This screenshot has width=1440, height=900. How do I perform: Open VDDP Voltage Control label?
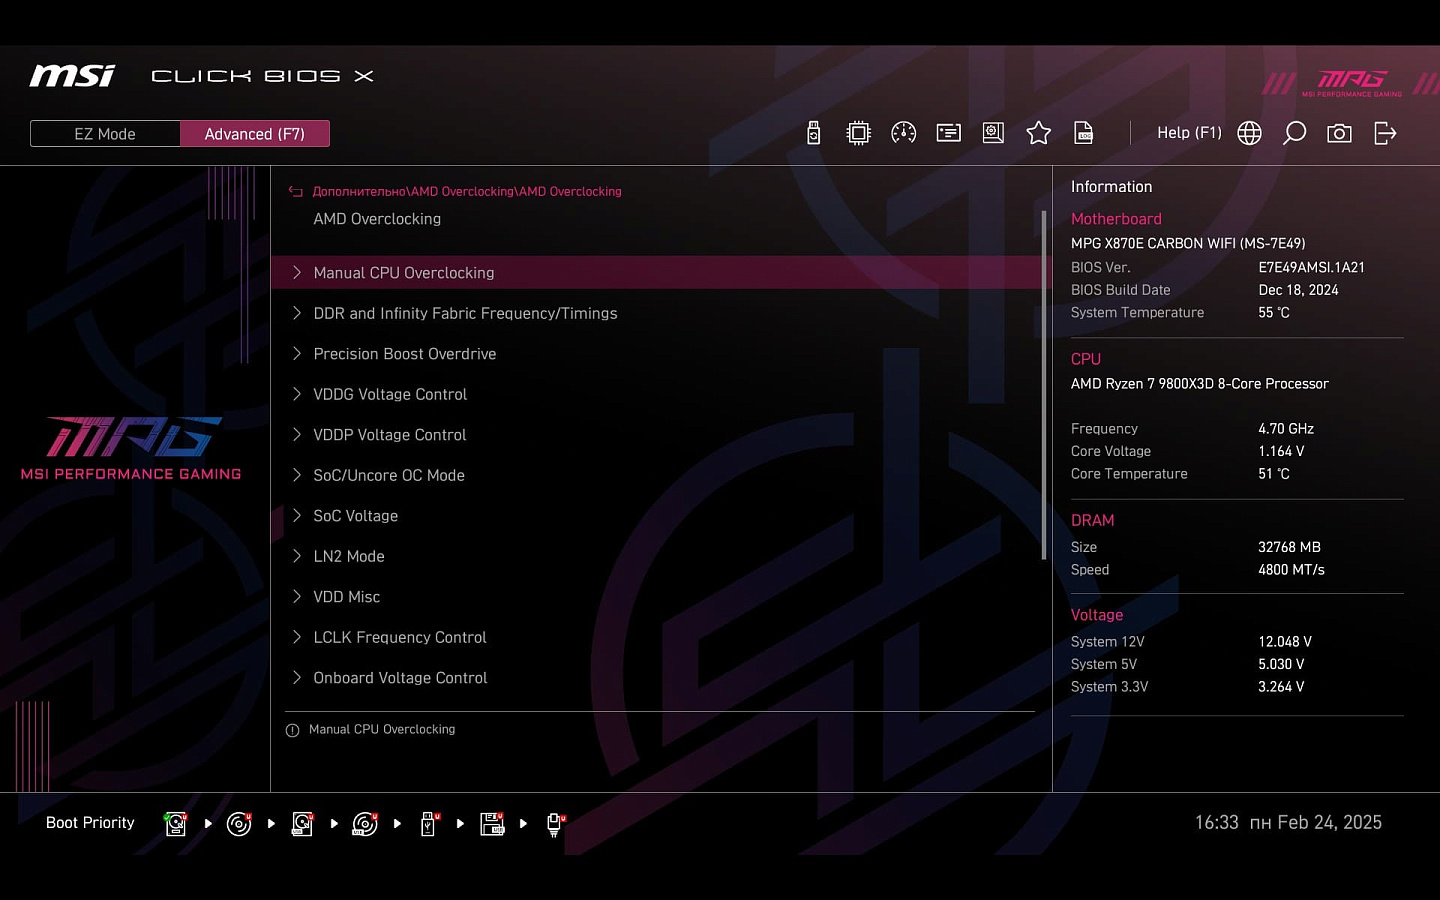coord(390,435)
